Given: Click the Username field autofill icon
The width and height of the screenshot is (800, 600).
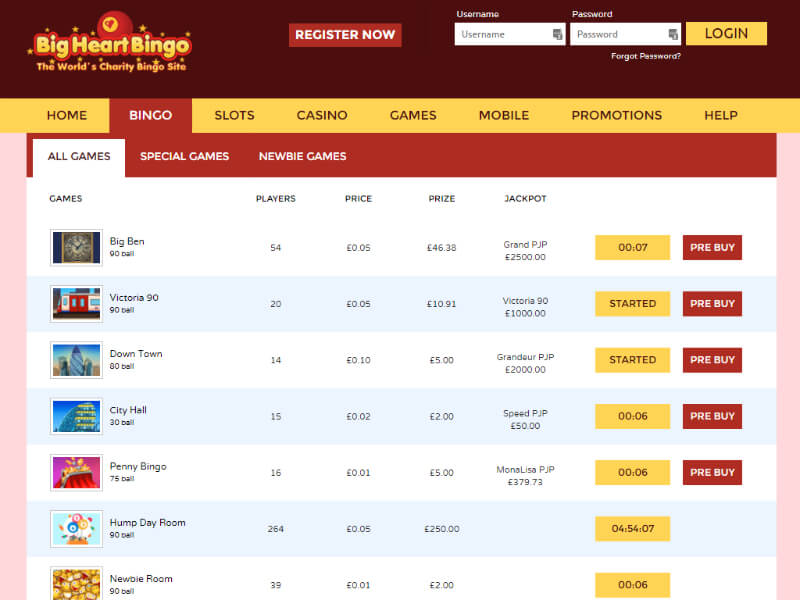Looking at the screenshot, I should [558, 34].
